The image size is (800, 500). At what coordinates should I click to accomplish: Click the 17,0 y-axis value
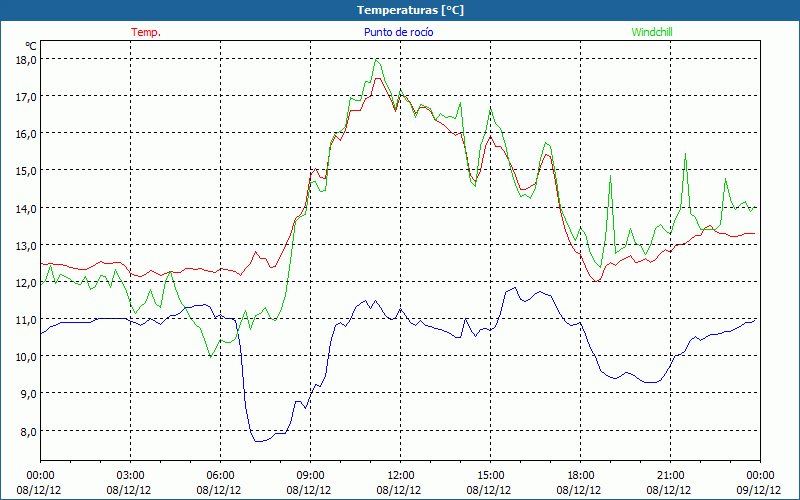(26, 96)
